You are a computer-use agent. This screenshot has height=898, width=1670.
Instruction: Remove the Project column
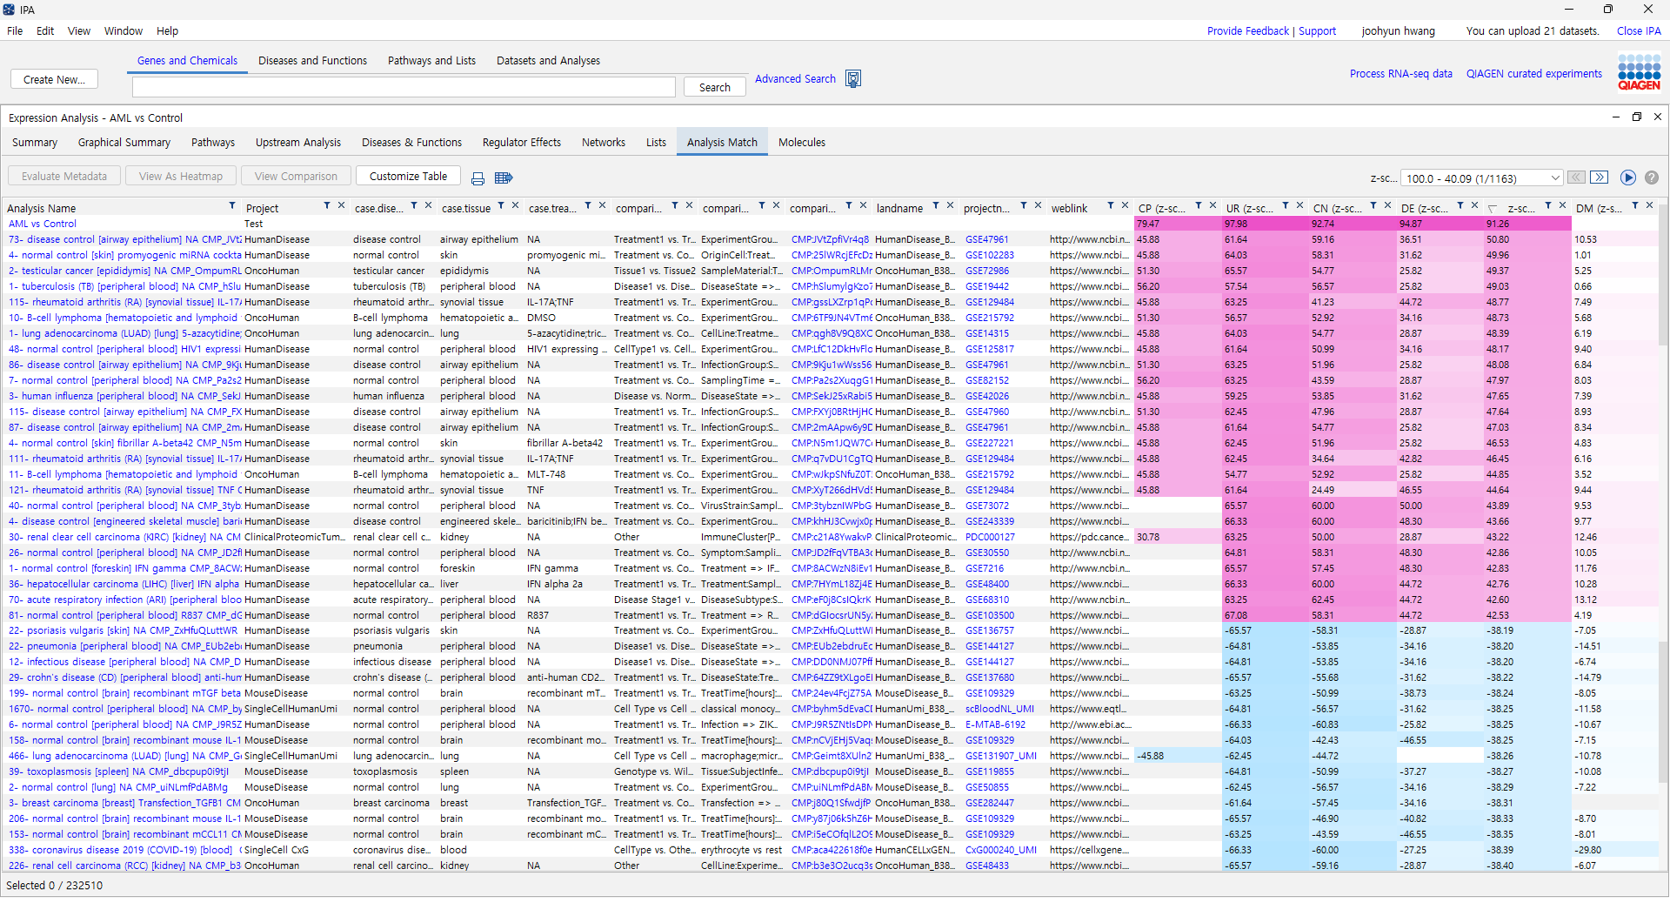341,206
